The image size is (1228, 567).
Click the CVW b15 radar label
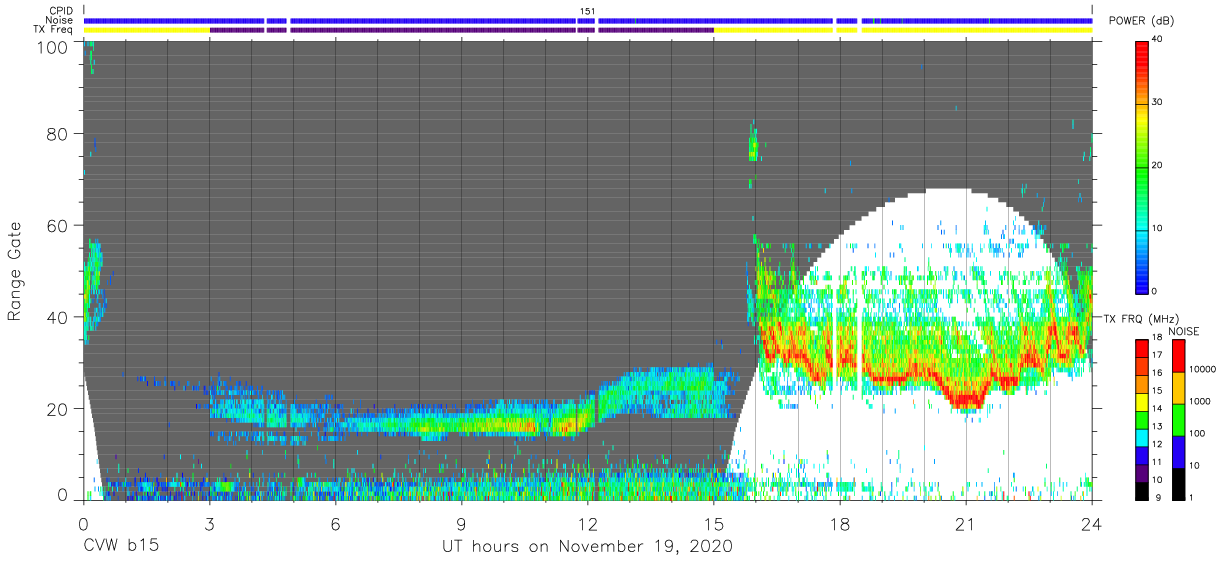click(120, 547)
